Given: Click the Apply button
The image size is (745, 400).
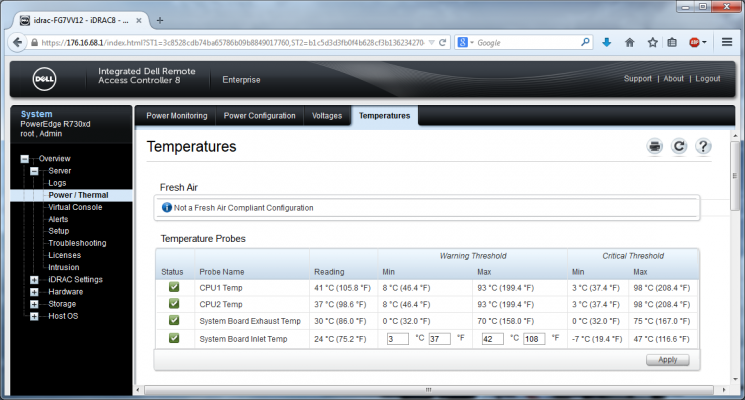Looking at the screenshot, I should point(668,360).
